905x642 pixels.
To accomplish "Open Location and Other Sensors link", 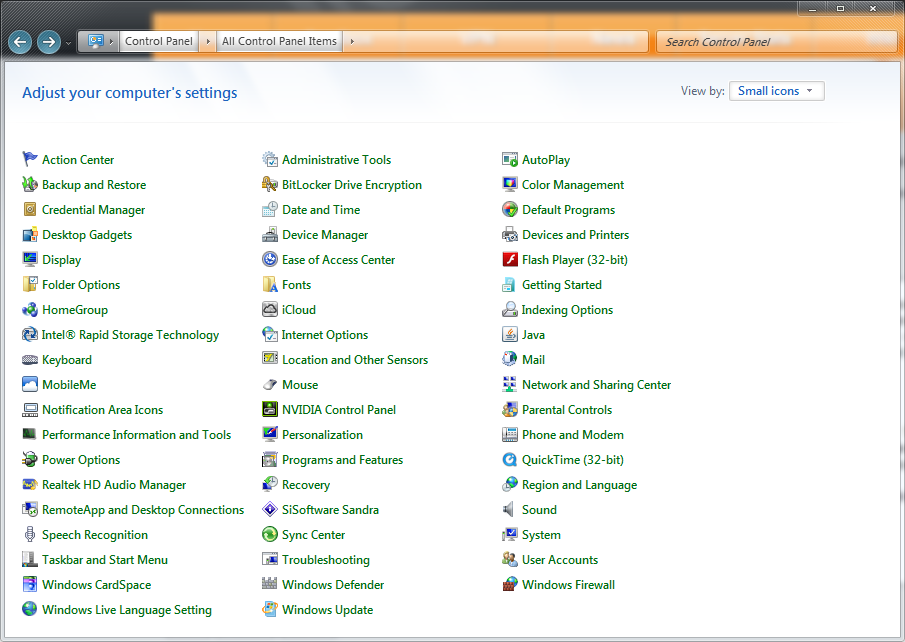I will coord(355,360).
